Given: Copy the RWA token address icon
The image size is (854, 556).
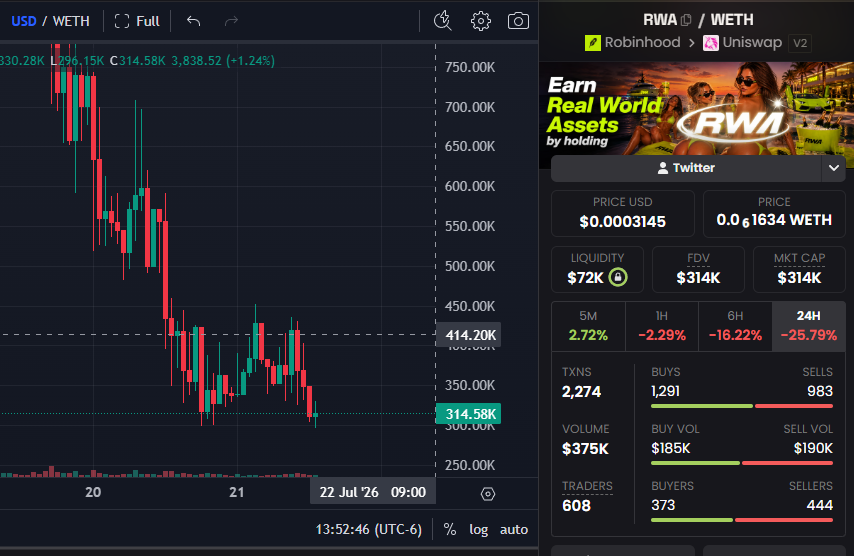Looking at the screenshot, I should coord(686,20).
